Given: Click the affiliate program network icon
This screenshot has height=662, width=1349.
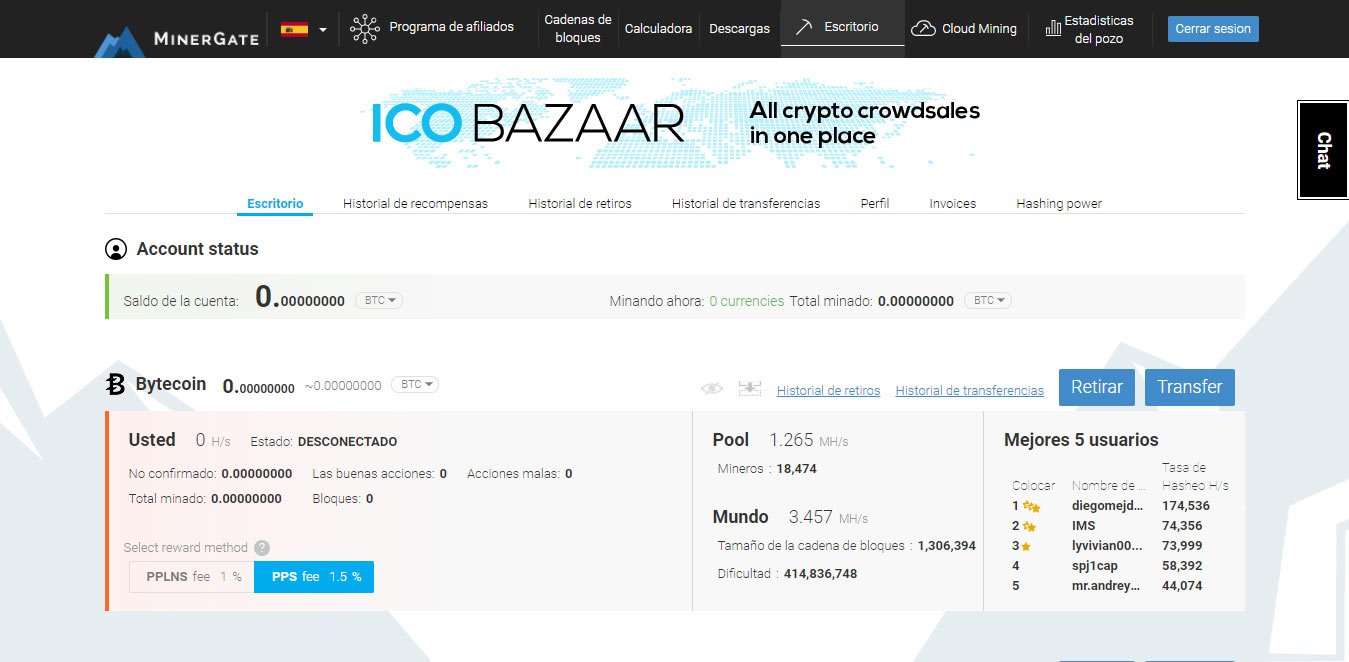Looking at the screenshot, I should point(365,28).
